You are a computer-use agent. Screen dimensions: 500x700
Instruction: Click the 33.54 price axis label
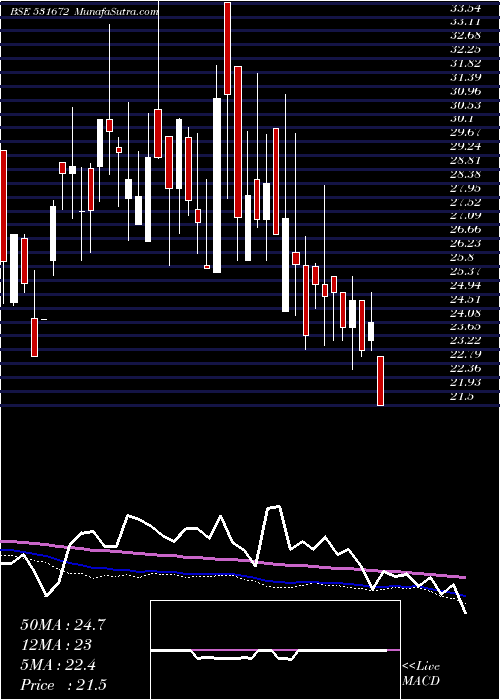click(465, 8)
